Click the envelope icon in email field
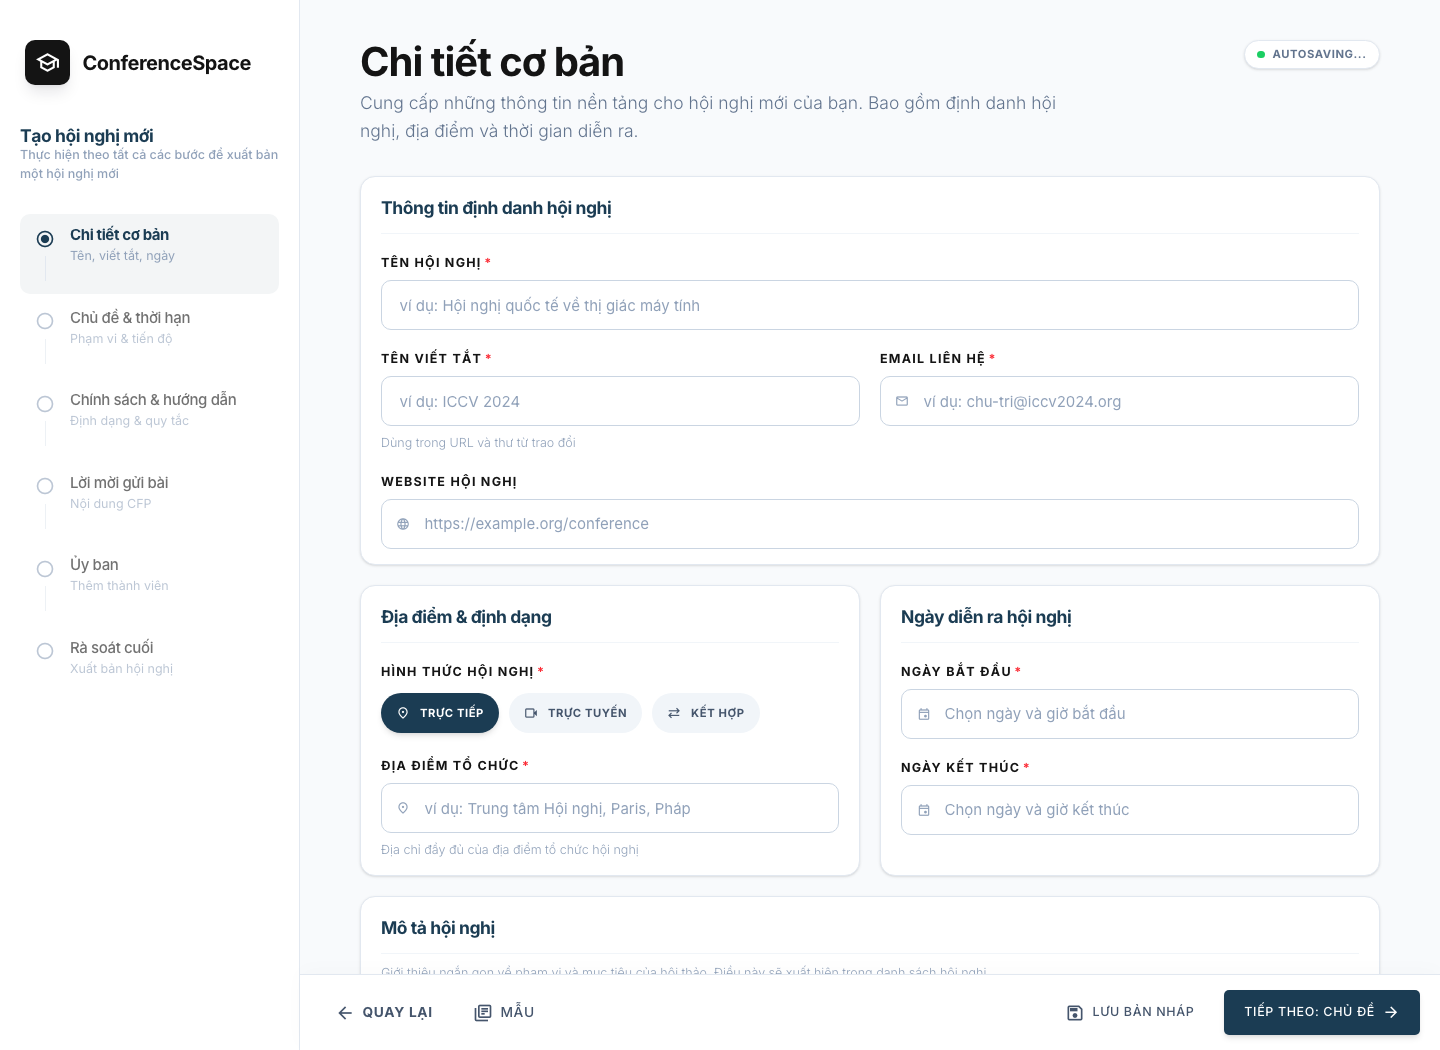This screenshot has width=1440, height=1050. [902, 401]
